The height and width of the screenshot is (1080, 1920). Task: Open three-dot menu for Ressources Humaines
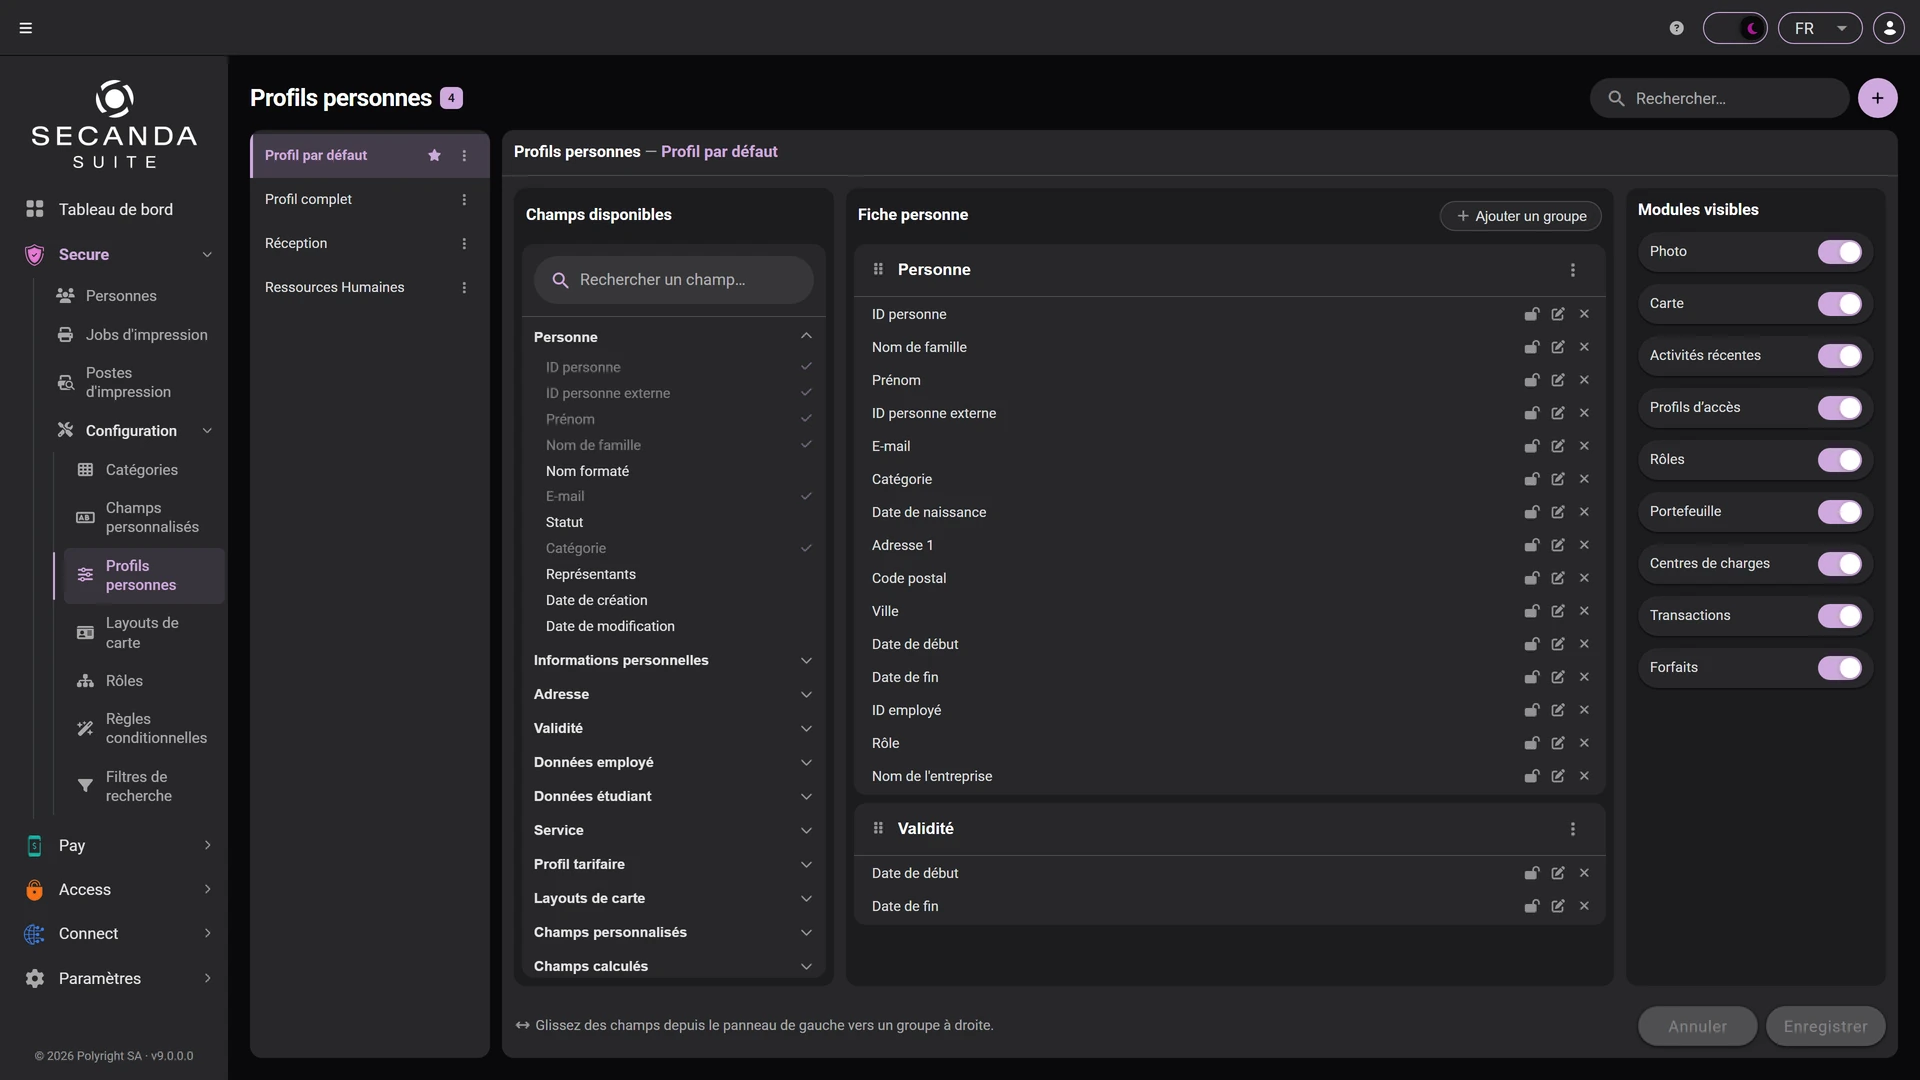464,288
